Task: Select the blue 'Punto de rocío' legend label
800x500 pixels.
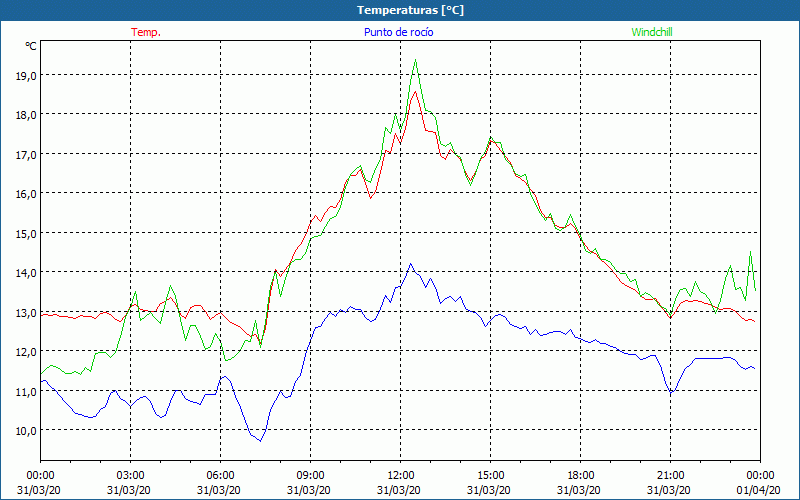Action: pos(398,32)
